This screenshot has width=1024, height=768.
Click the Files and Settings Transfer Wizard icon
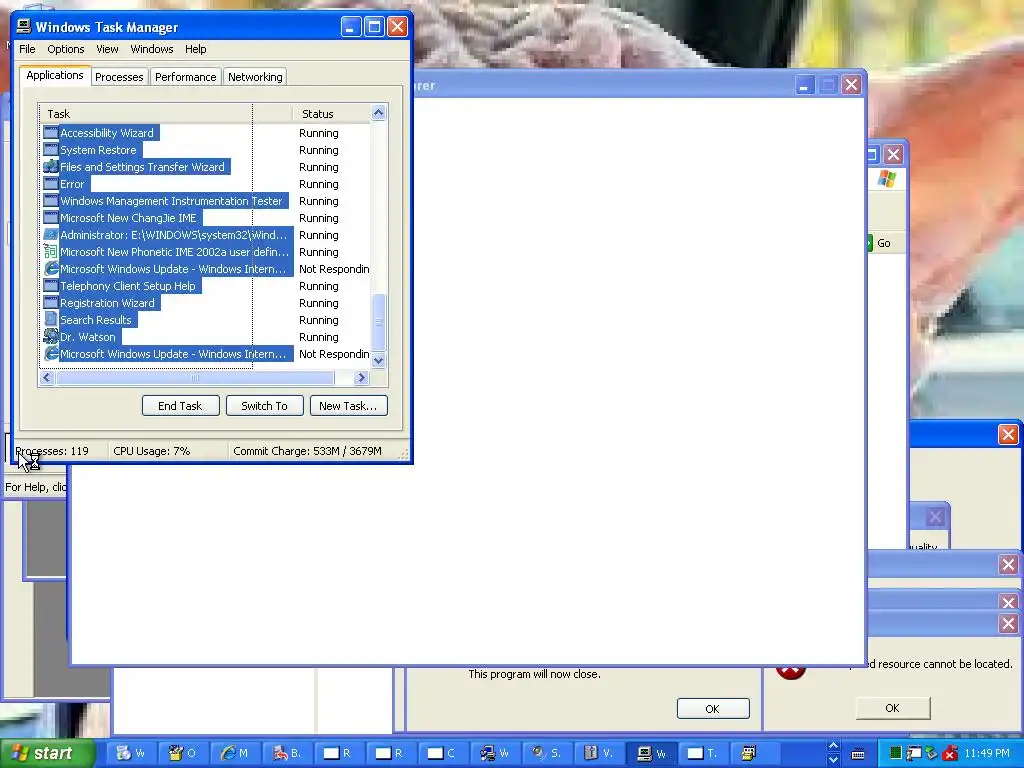click(x=51, y=167)
